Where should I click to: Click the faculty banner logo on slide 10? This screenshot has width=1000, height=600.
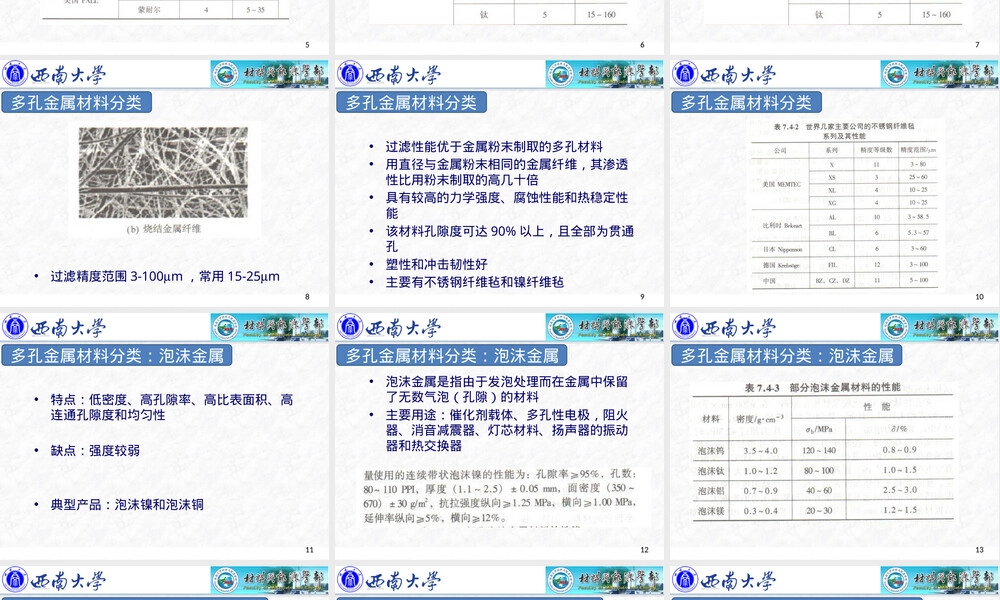click(x=939, y=74)
